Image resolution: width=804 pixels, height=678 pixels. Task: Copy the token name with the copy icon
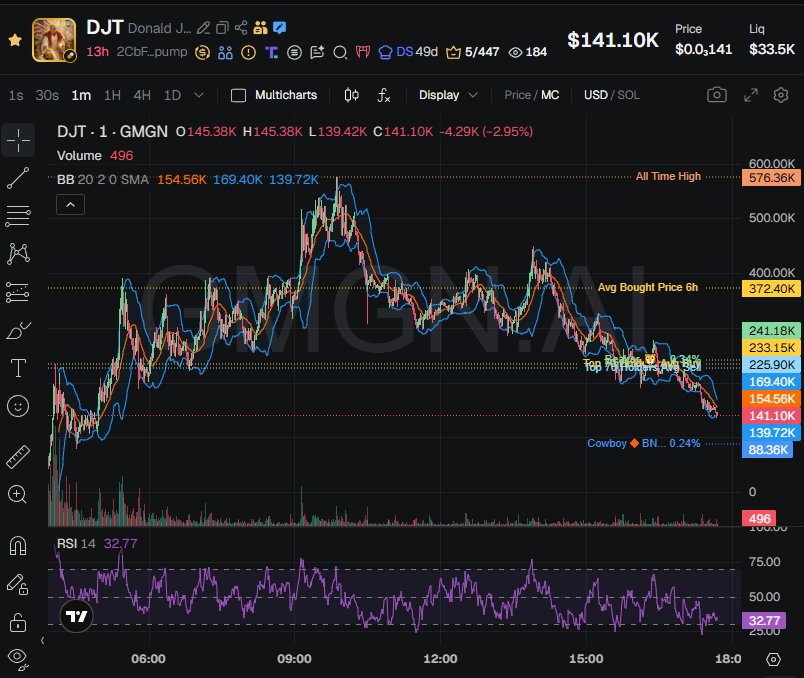point(222,28)
